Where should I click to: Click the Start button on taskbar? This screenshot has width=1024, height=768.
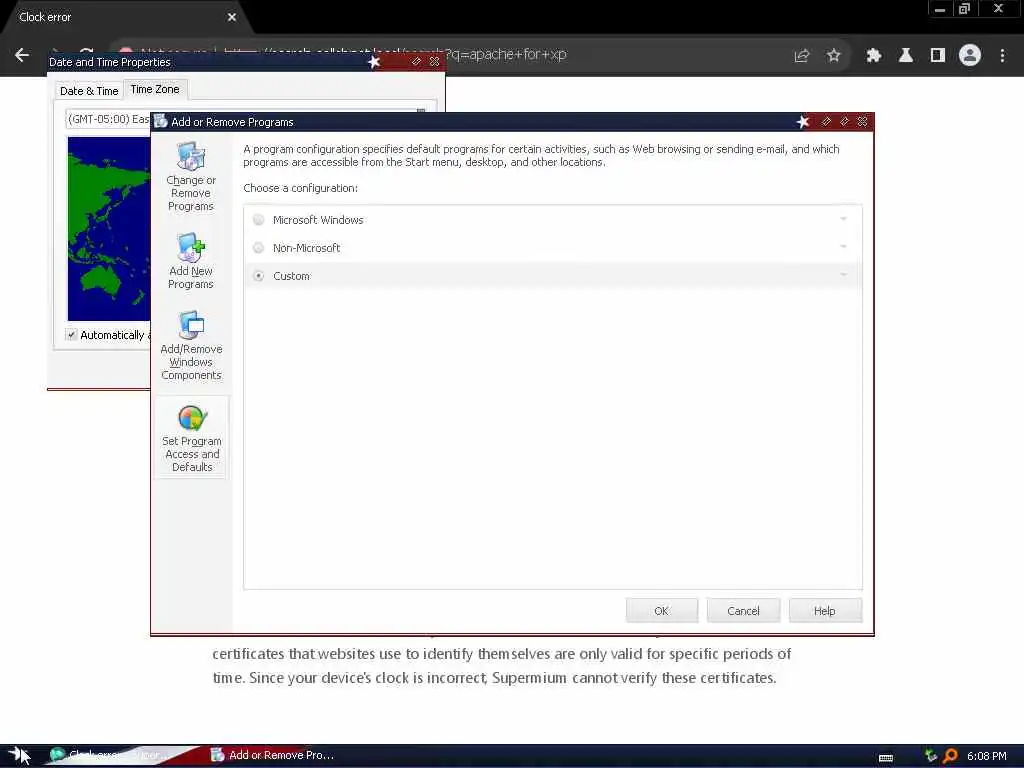[x=20, y=756]
